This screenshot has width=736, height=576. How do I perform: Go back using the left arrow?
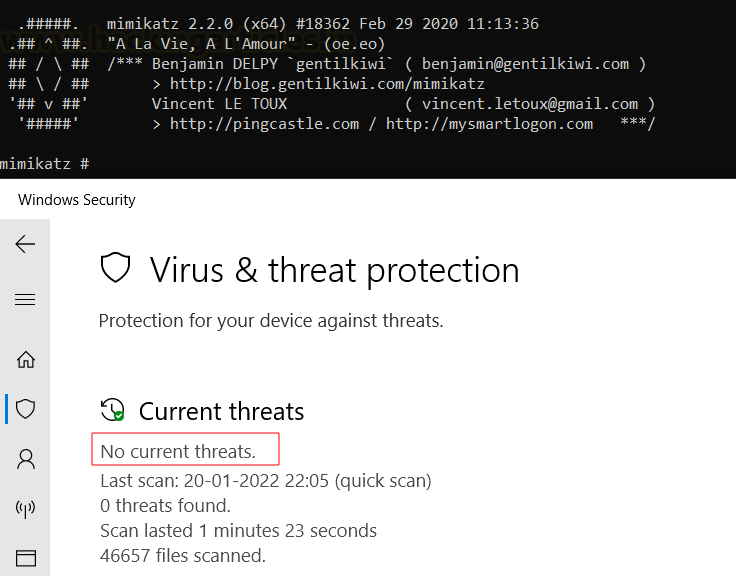click(x=25, y=244)
